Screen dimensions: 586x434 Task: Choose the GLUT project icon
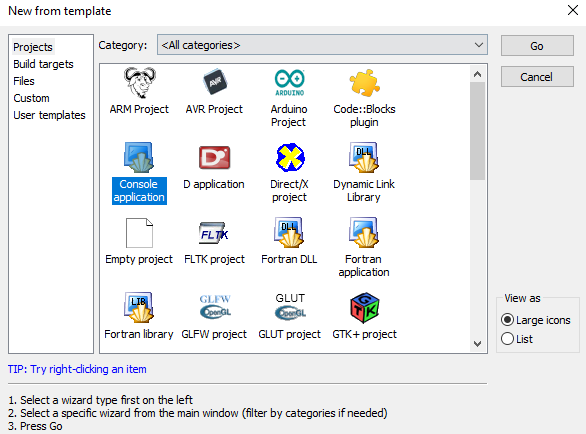(290, 307)
